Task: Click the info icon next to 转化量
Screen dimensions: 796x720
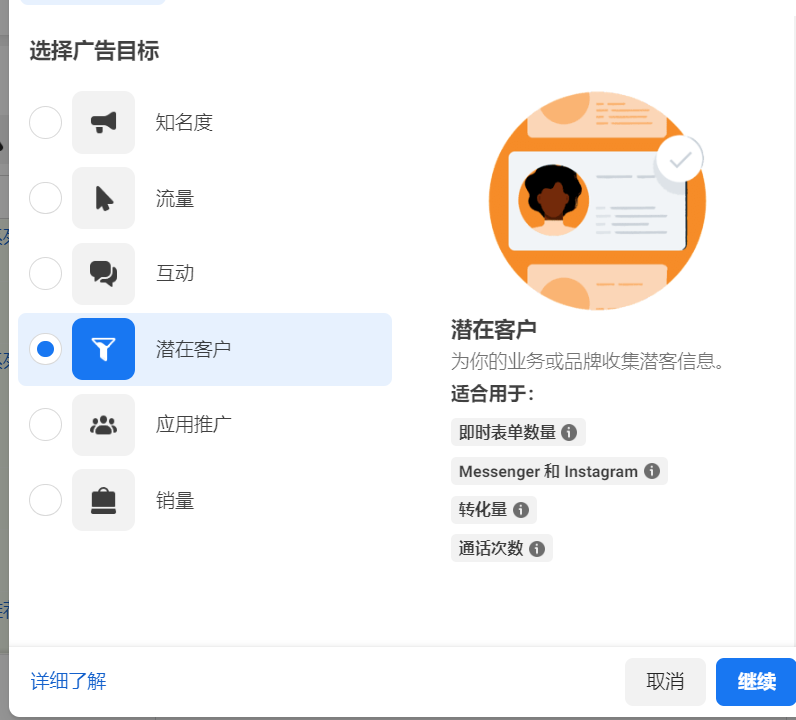Action: 521,510
